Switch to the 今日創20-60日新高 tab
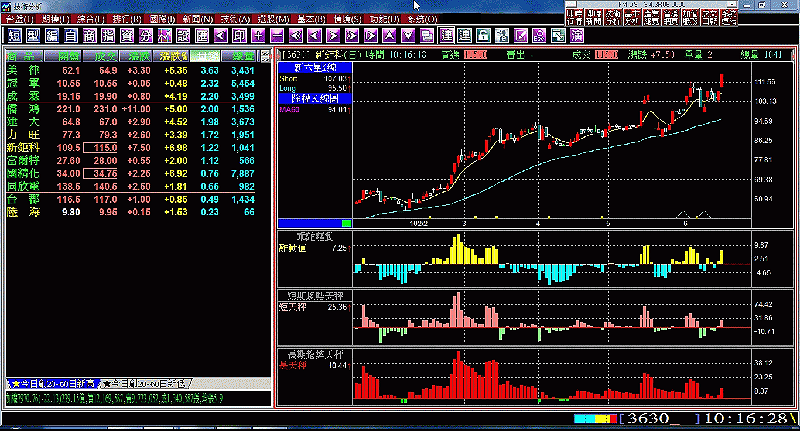800x431 pixels. (52, 384)
